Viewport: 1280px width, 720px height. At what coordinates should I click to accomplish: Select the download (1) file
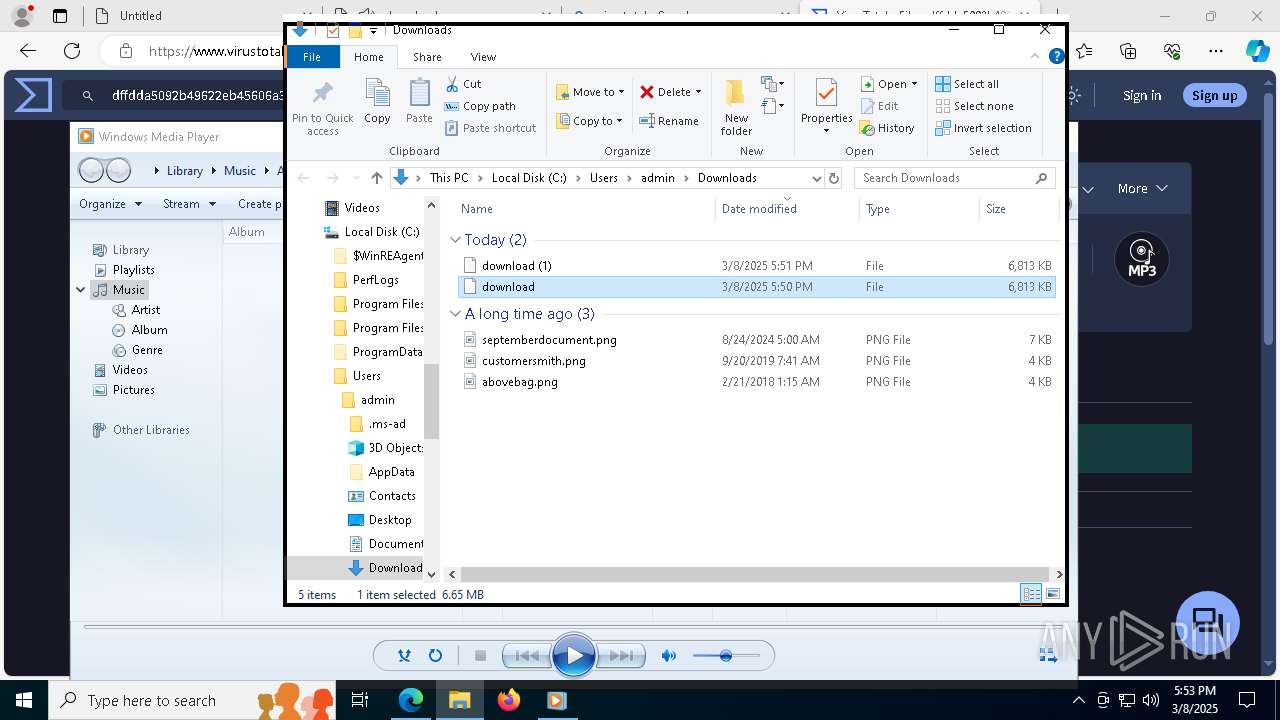(756, 266)
